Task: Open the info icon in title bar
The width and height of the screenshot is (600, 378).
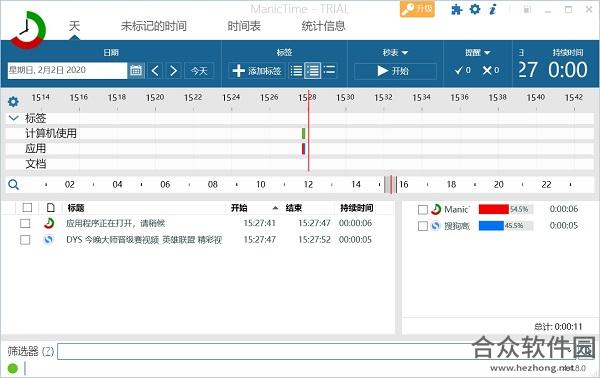Action: point(493,9)
